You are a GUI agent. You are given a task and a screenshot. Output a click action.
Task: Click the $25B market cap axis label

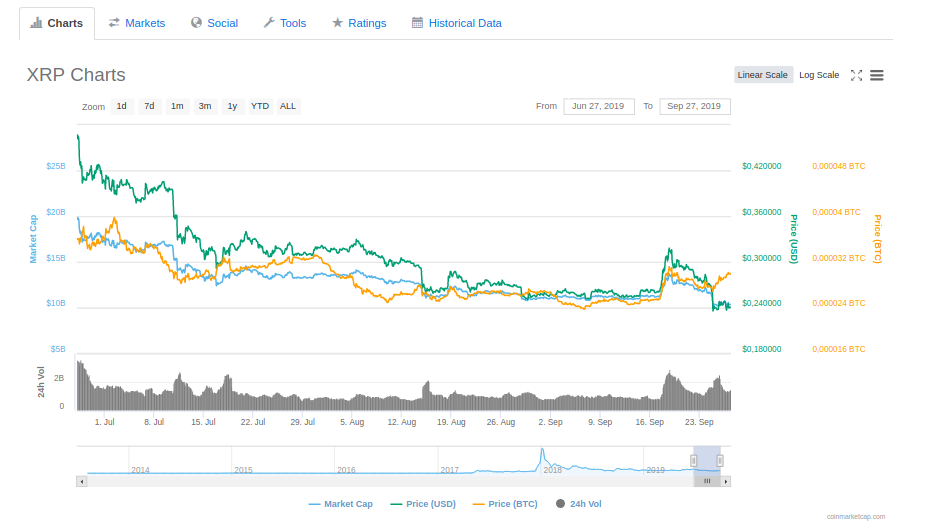click(56, 166)
